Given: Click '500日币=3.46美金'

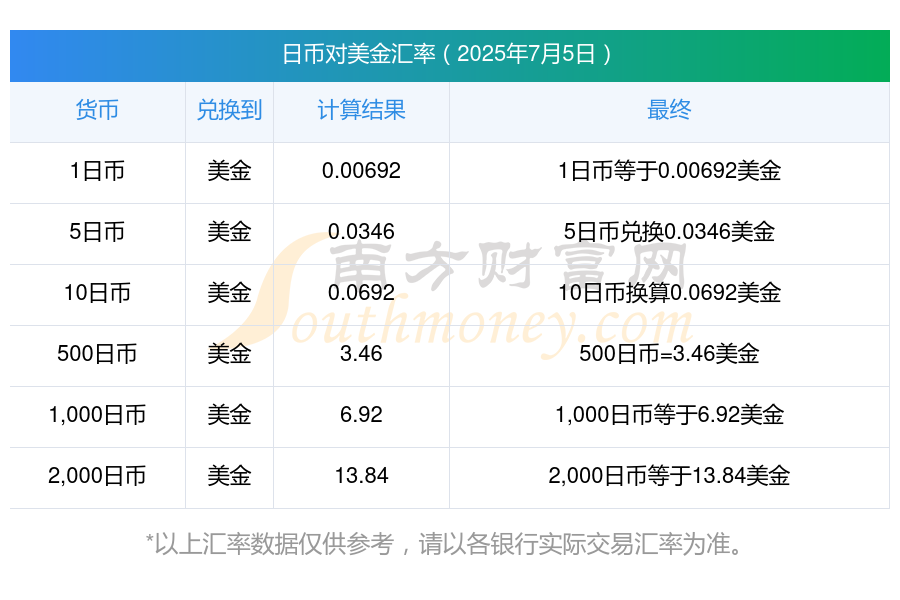Looking at the screenshot, I should [669, 354].
